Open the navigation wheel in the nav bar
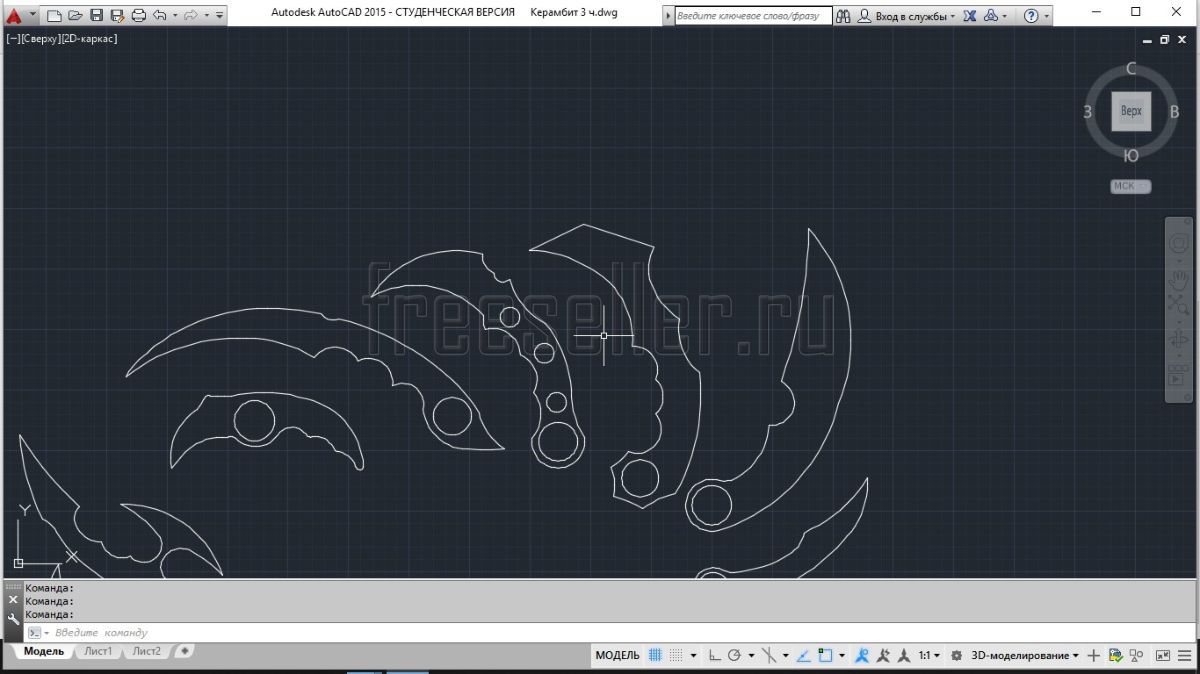The image size is (1200, 674). pyautogui.click(x=1178, y=244)
